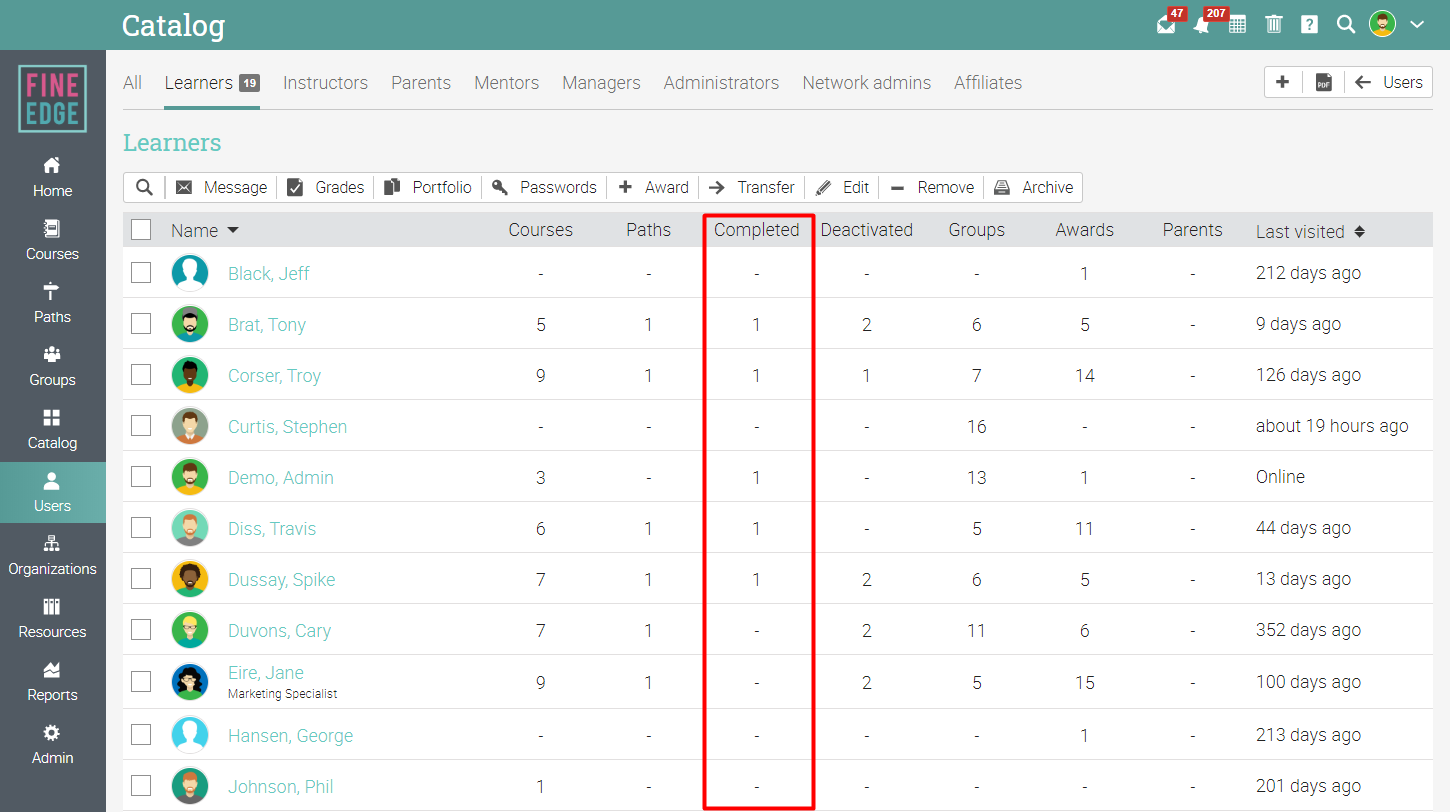Click the Courses column header
The width and height of the screenshot is (1450, 812).
pos(541,230)
